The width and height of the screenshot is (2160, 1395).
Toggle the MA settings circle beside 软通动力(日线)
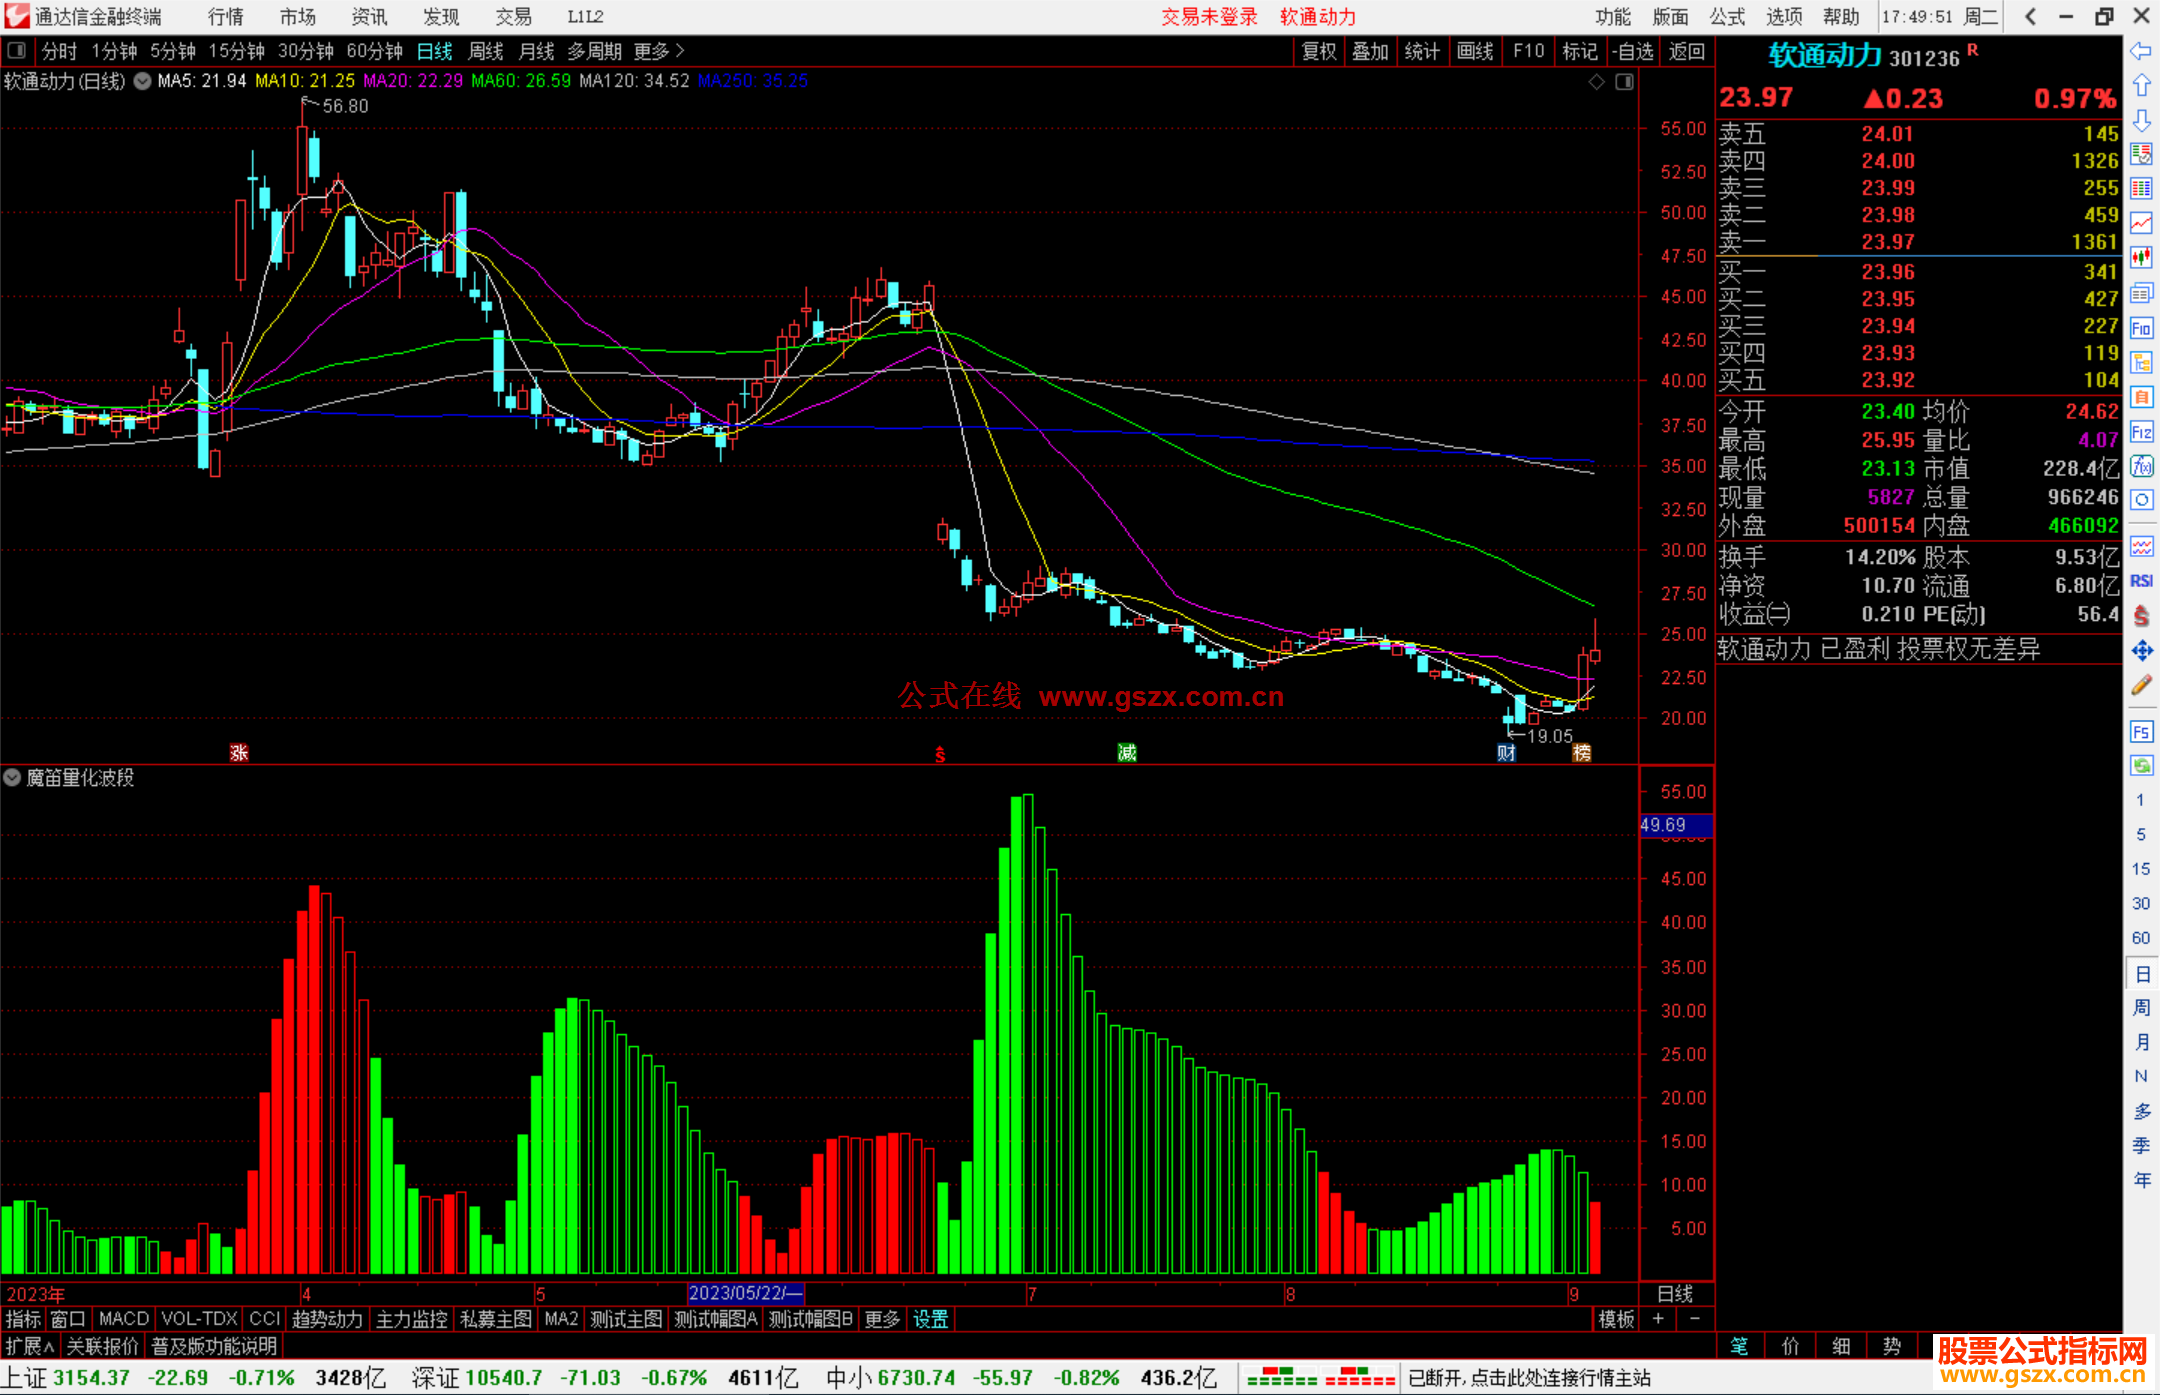click(x=143, y=81)
